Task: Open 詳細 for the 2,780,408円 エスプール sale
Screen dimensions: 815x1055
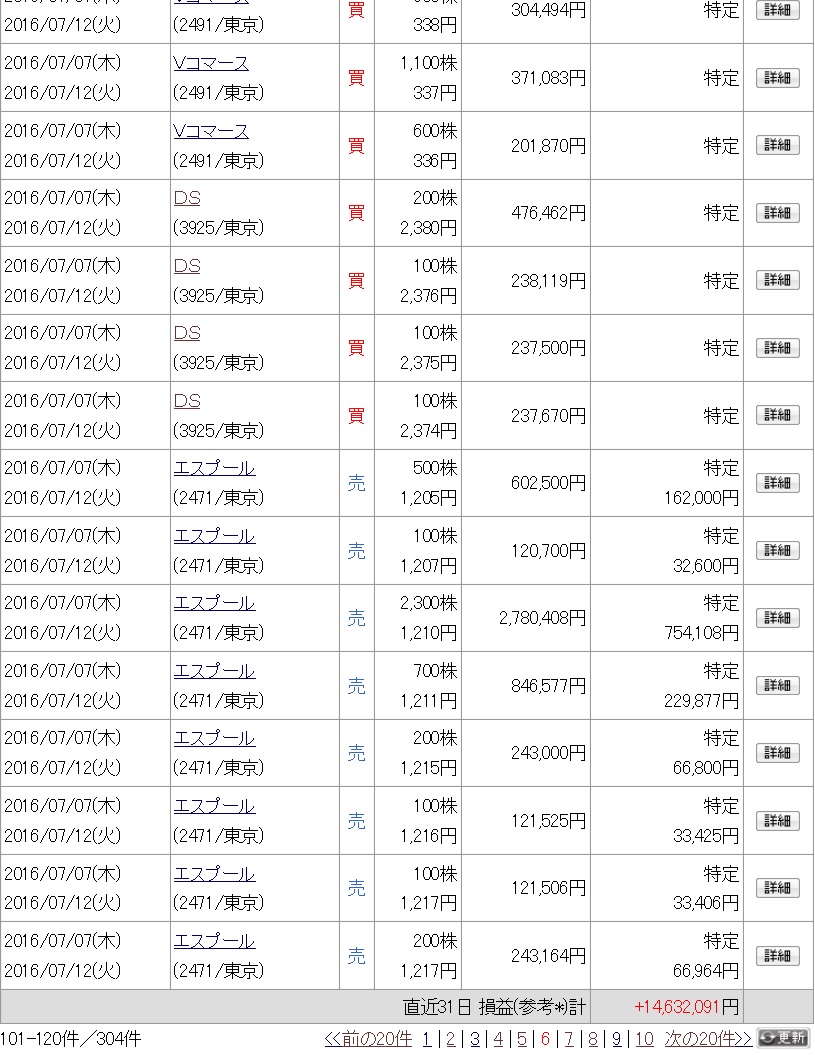Action: tap(777, 618)
